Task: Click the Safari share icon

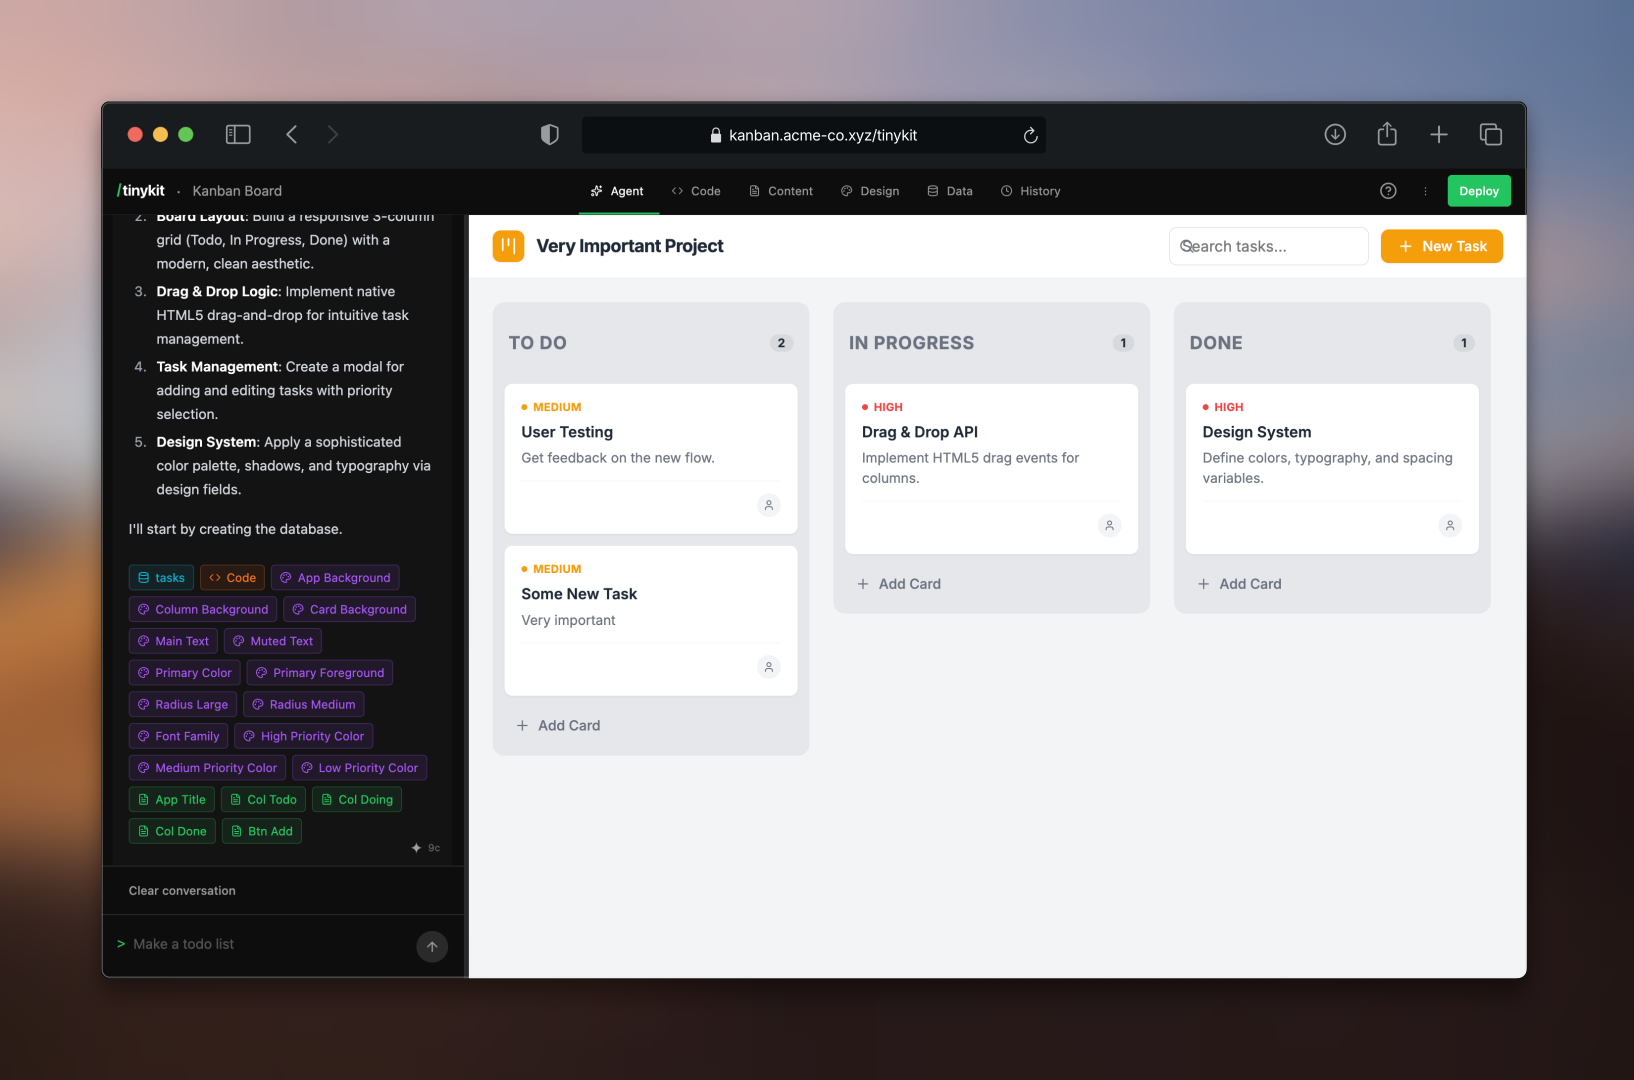Action: point(1387,133)
